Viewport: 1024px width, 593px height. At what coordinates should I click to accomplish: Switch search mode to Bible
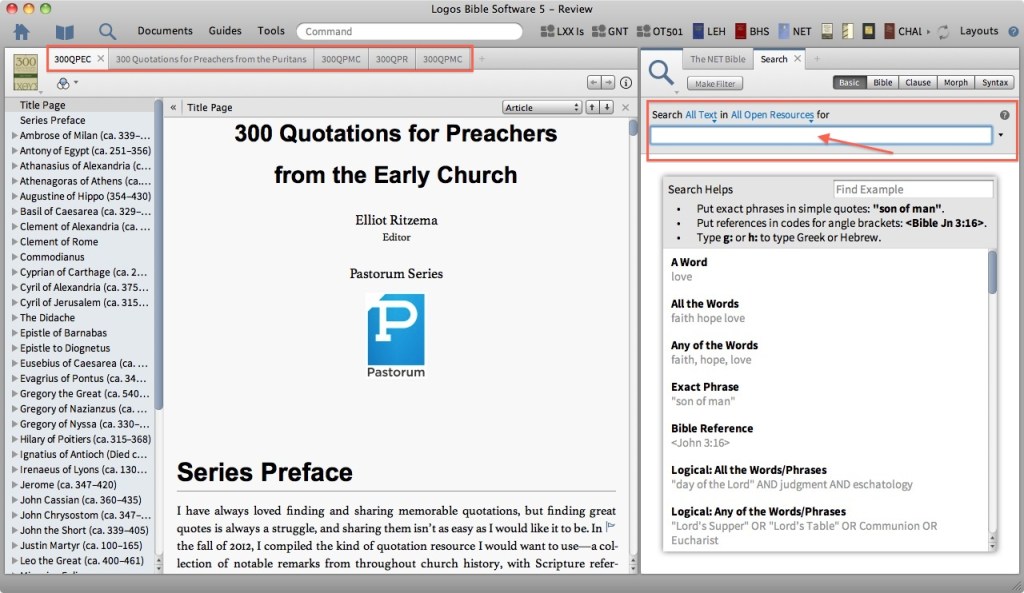[883, 82]
